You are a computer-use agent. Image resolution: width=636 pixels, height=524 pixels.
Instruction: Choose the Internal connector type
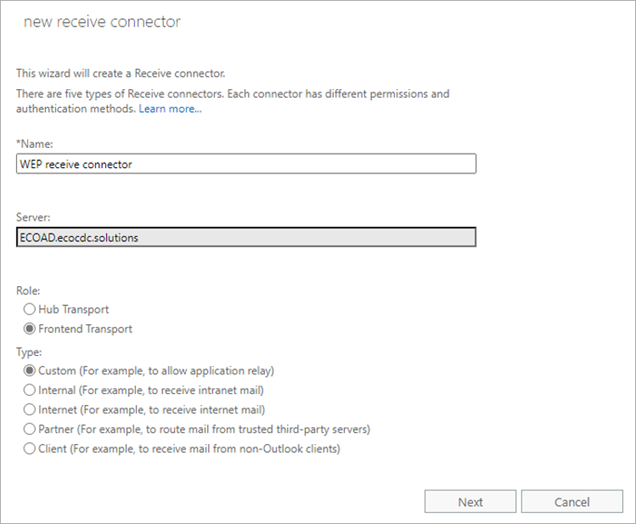click(x=30, y=390)
